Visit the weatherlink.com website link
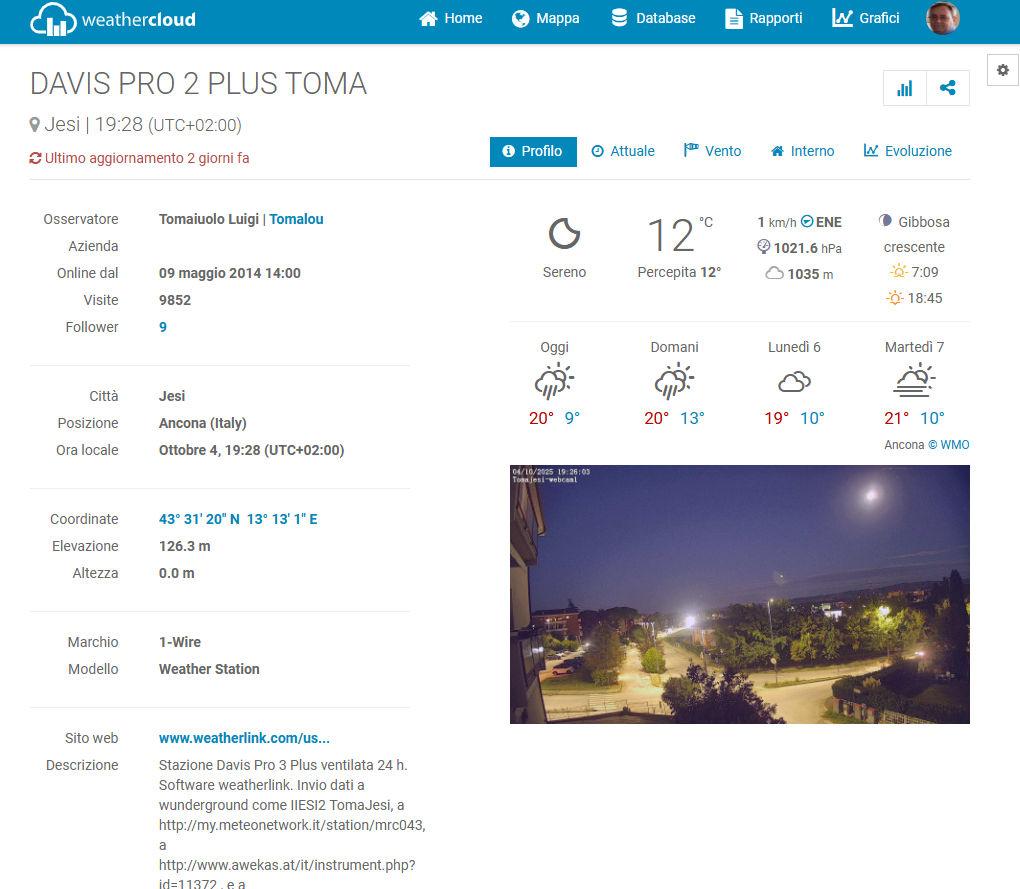This screenshot has width=1020, height=889. 244,738
